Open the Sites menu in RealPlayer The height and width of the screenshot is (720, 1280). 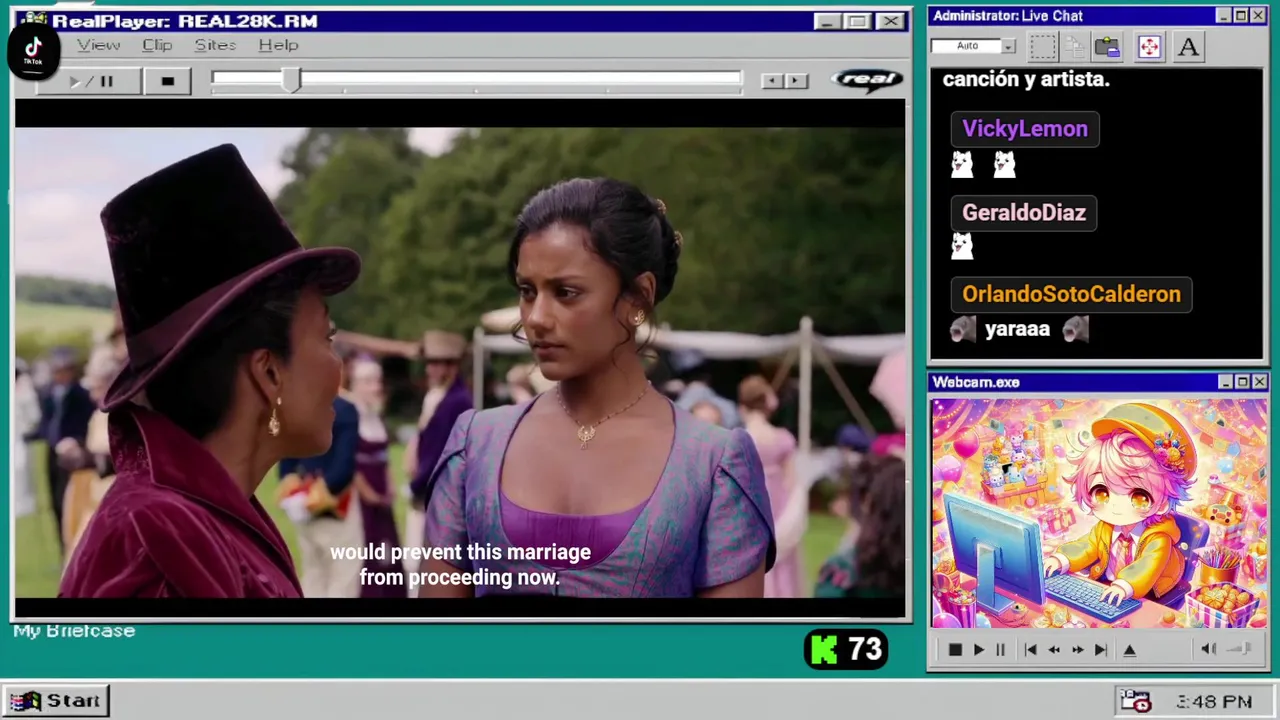point(215,45)
